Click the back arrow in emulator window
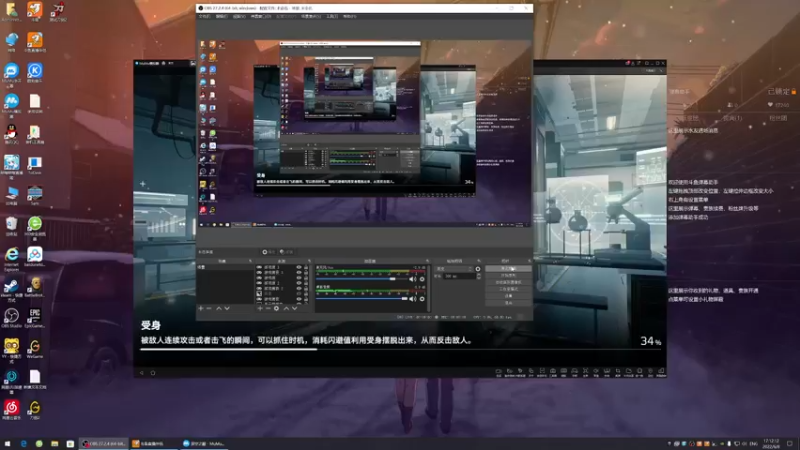The height and width of the screenshot is (450, 800). point(142,373)
